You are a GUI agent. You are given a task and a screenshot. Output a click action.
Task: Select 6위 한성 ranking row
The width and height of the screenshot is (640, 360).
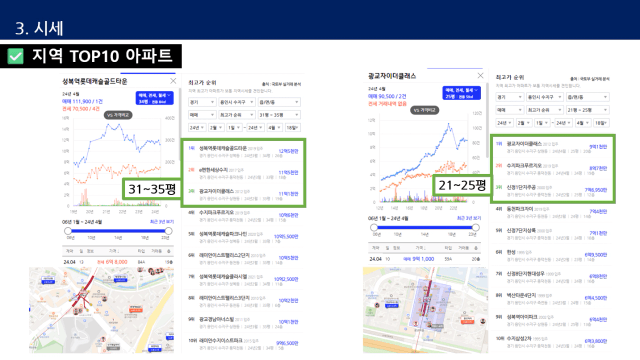tap(552, 255)
